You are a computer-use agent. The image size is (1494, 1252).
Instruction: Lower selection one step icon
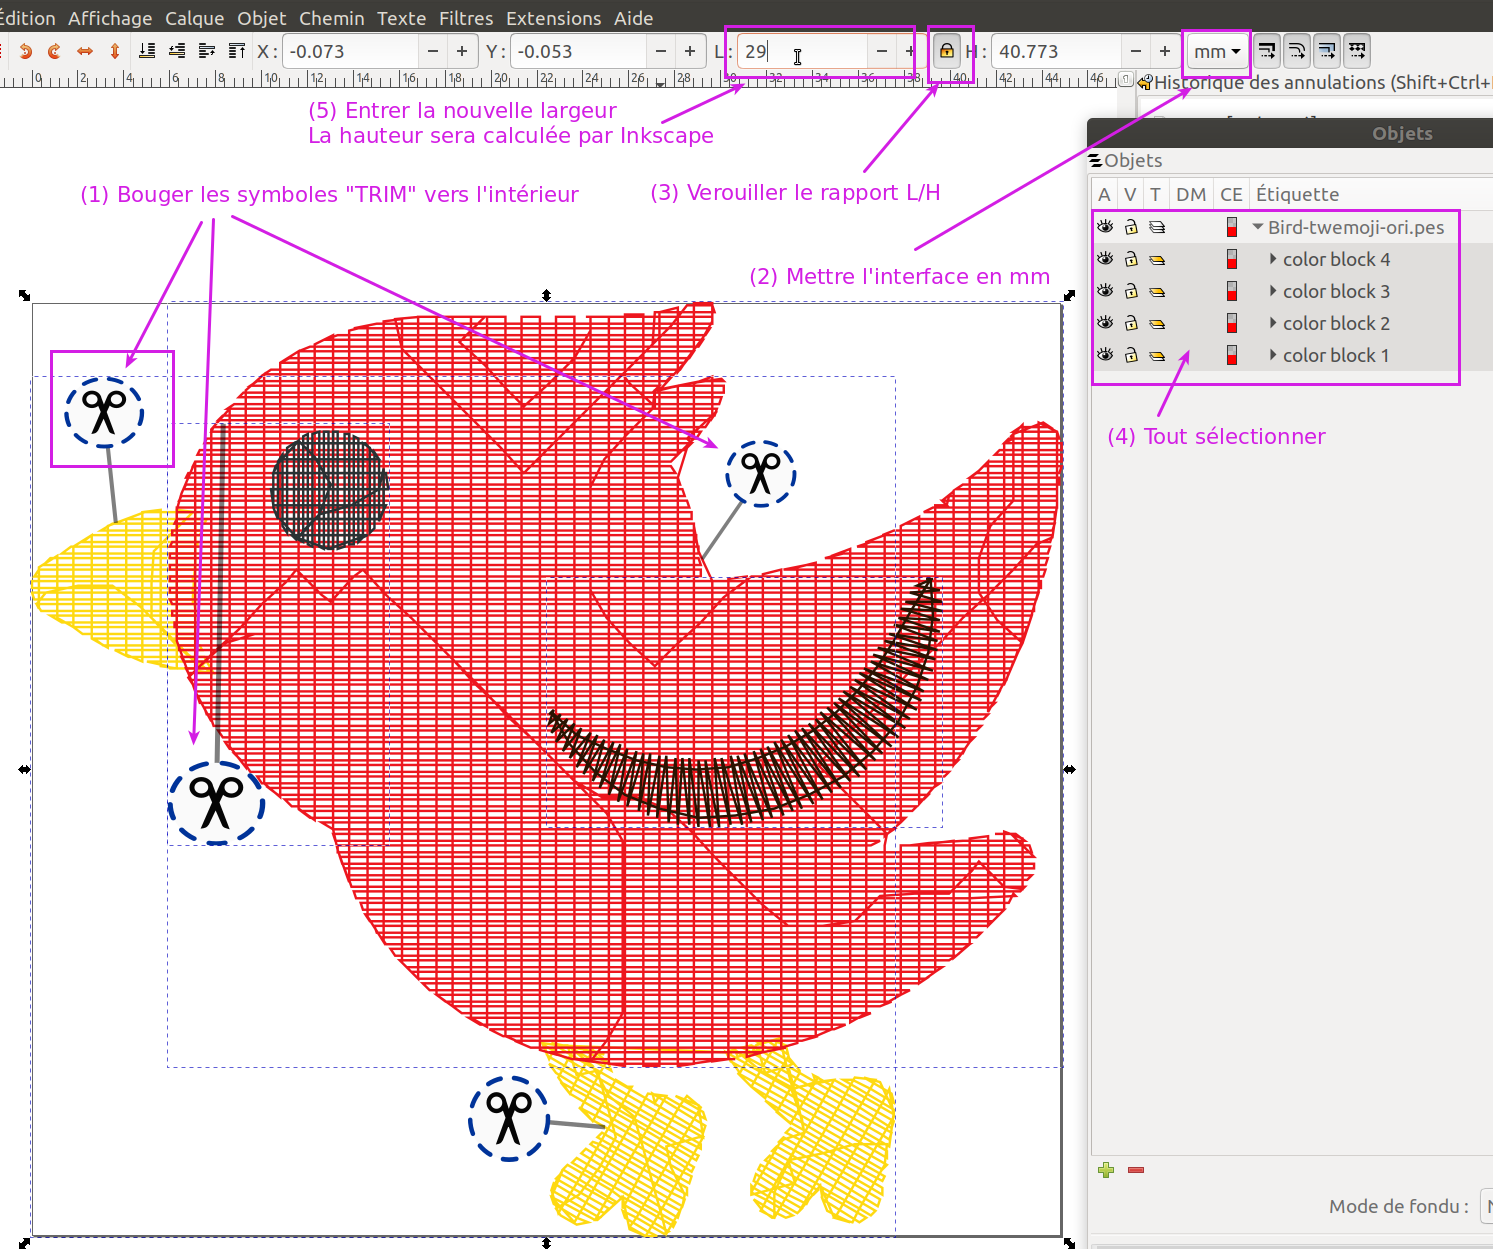tap(177, 51)
